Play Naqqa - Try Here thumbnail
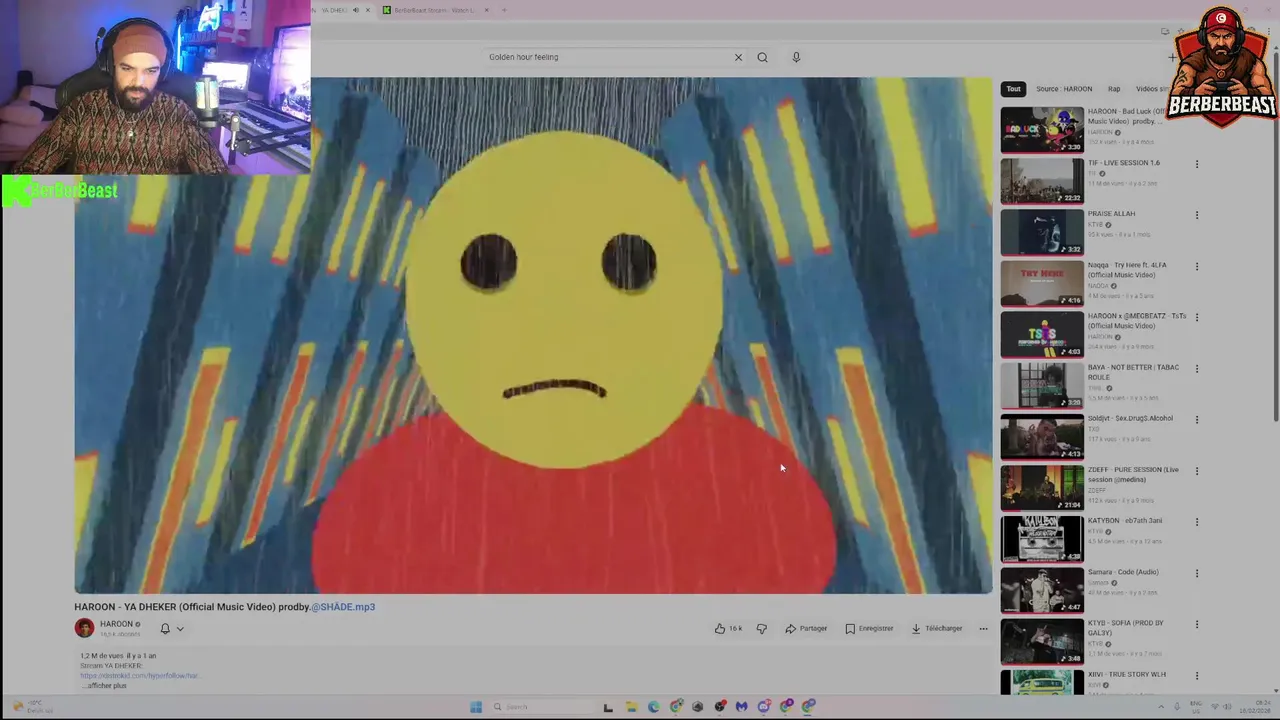Screen dimensions: 1280x720 (1042, 283)
